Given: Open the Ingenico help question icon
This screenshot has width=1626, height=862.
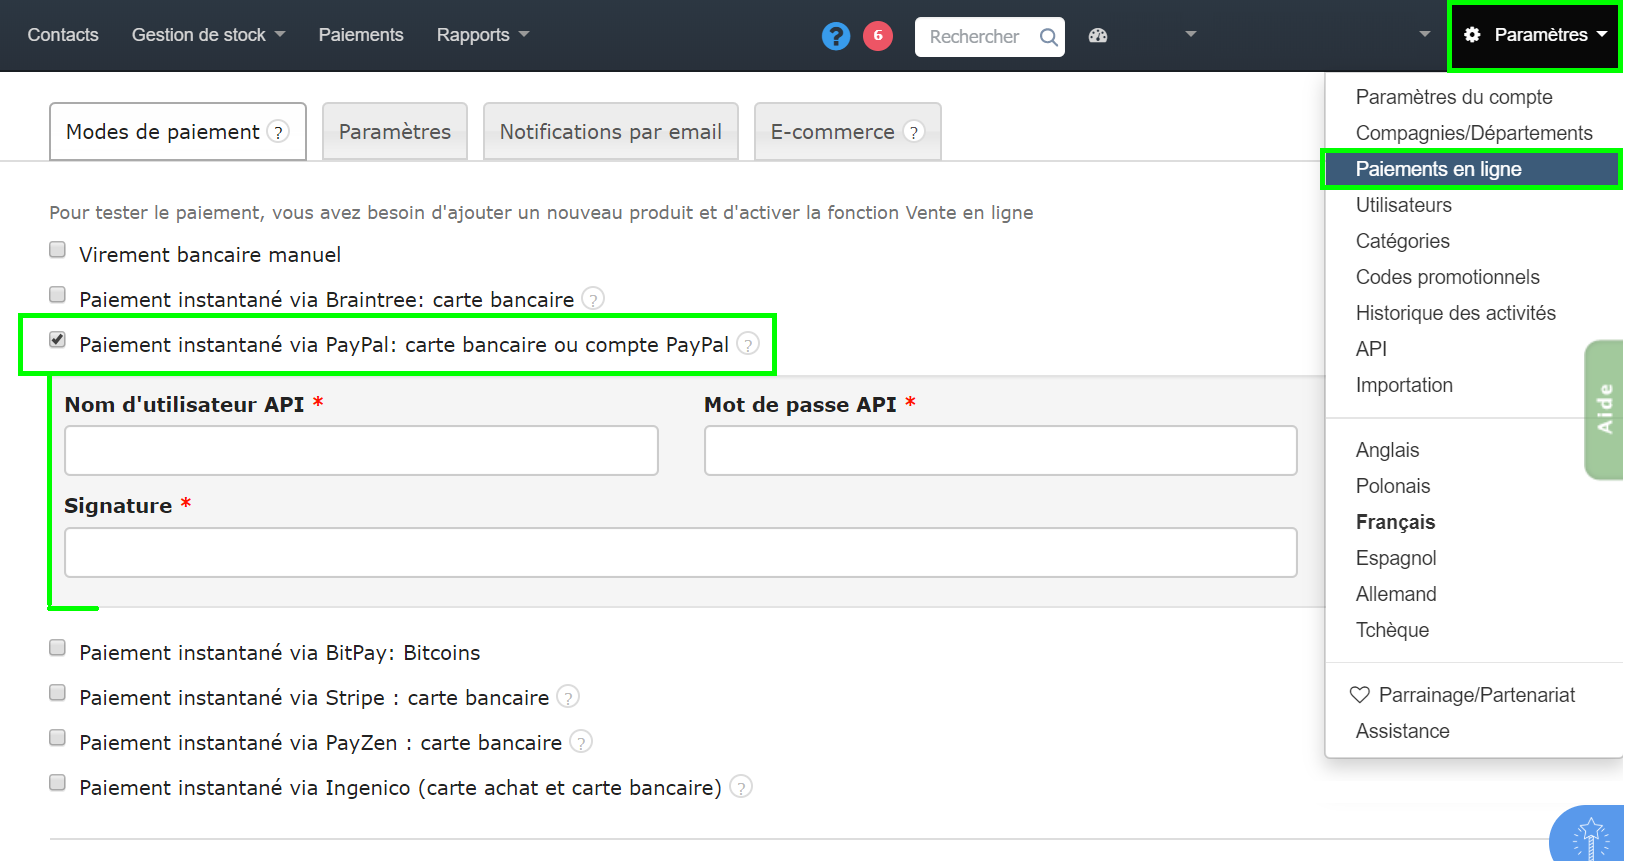Looking at the screenshot, I should click(x=741, y=787).
